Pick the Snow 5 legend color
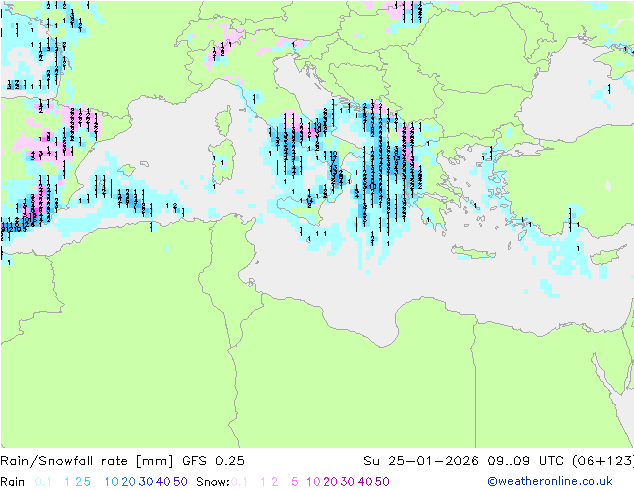This screenshot has height=490, width=634. pyautogui.click(x=295, y=482)
